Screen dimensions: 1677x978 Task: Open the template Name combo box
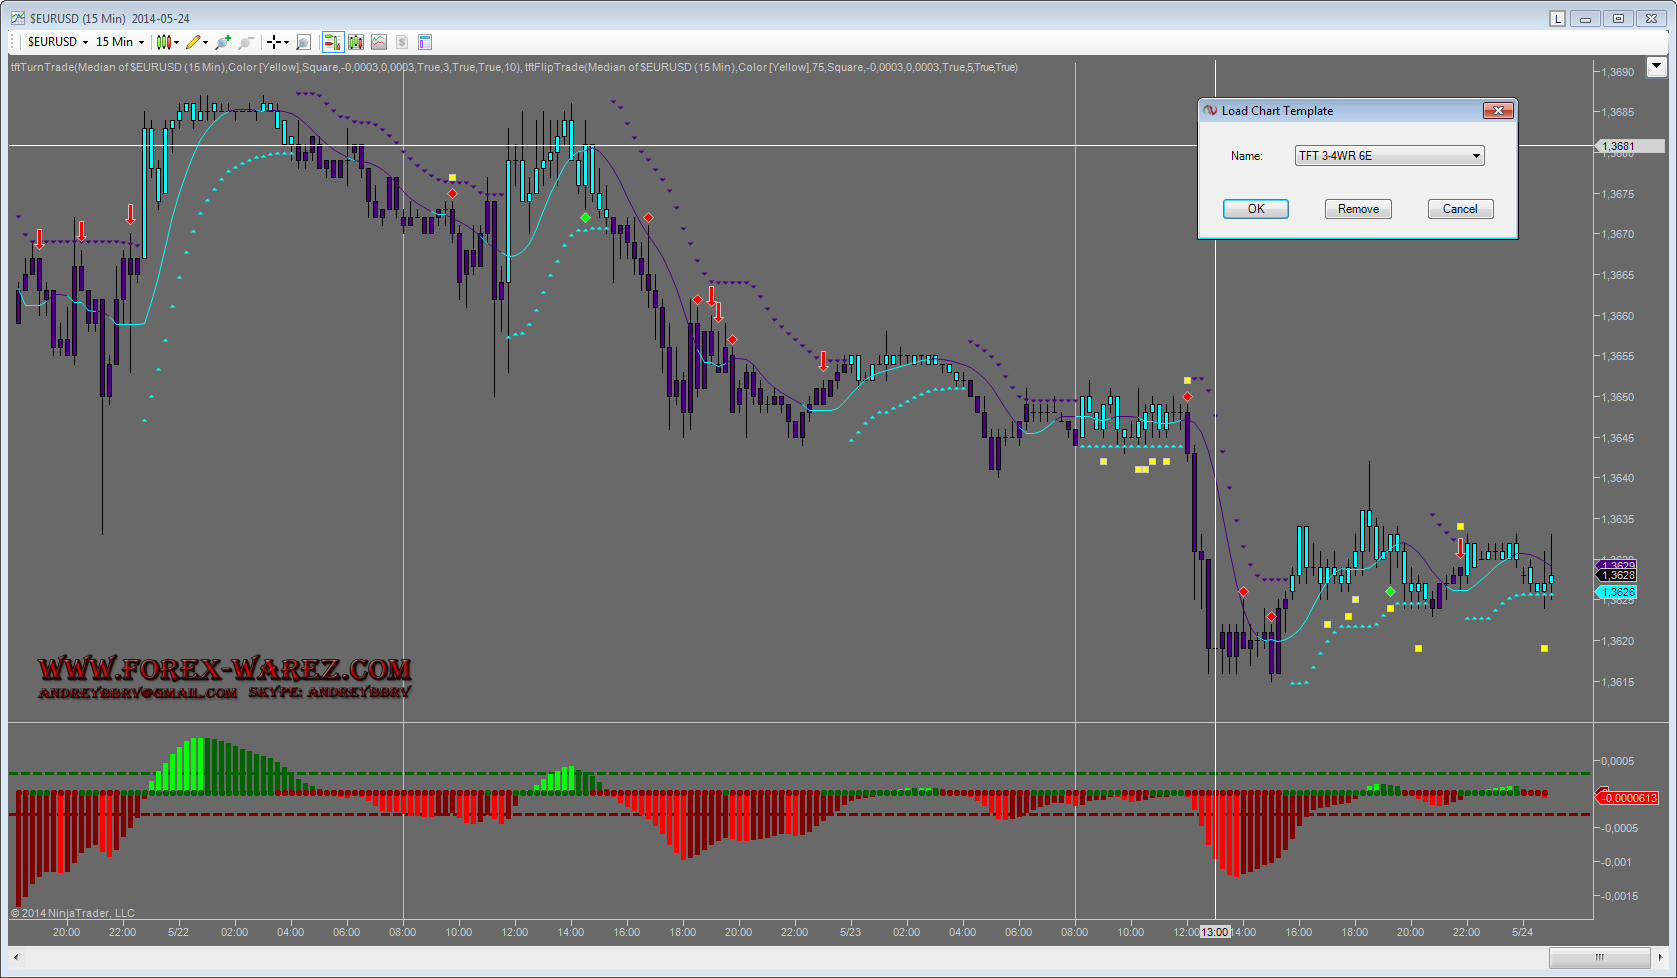point(1389,156)
